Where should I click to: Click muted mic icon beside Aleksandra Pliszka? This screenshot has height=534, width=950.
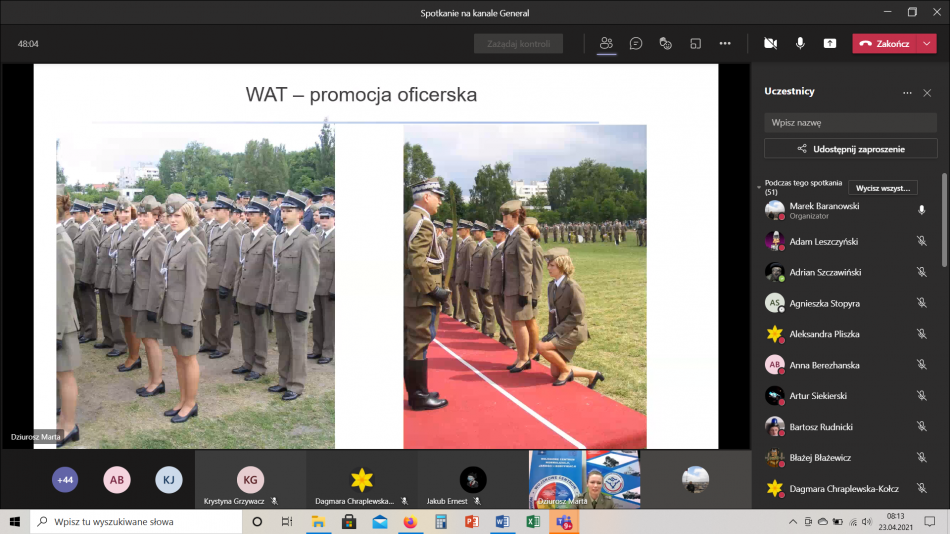pyautogui.click(x=922, y=334)
